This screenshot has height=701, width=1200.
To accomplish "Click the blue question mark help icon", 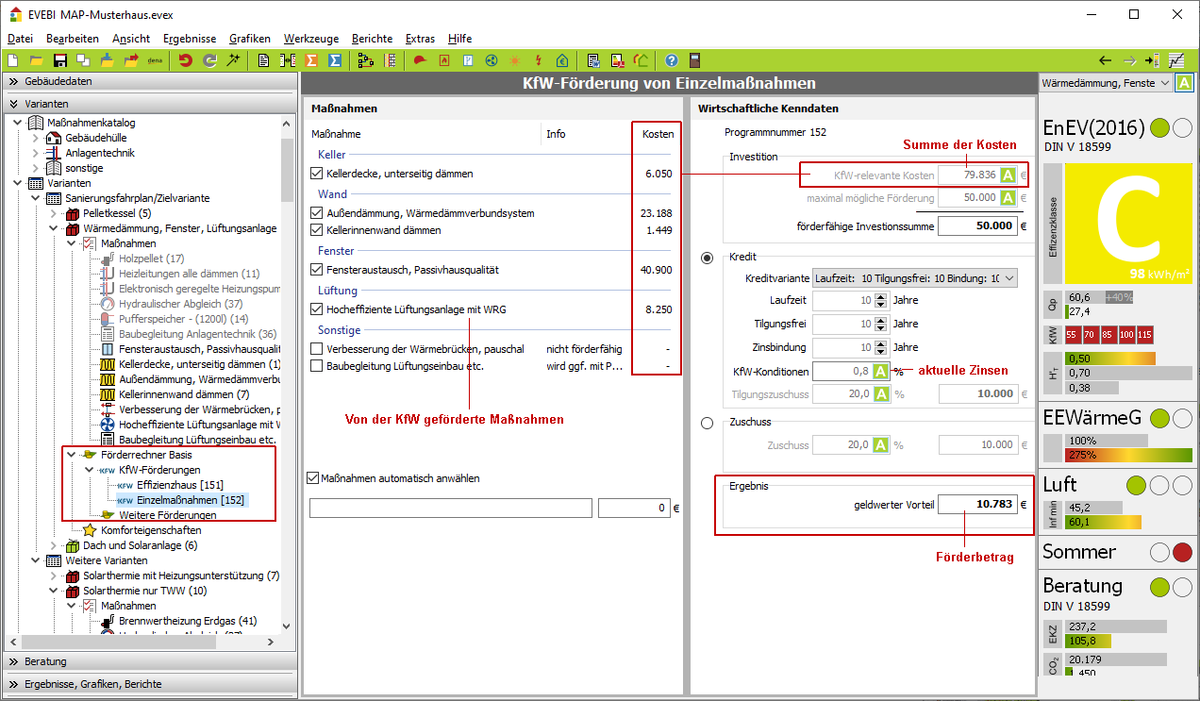I will click(x=671, y=60).
